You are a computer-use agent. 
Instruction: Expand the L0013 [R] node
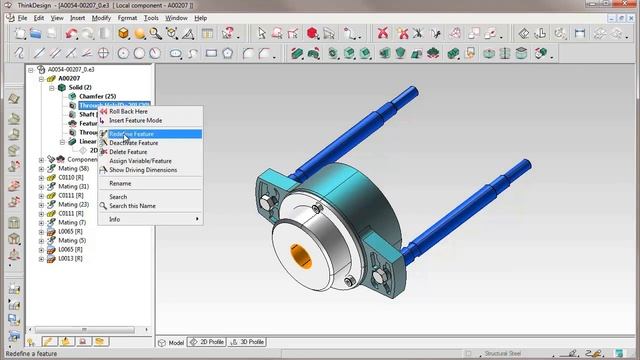(x=41, y=259)
